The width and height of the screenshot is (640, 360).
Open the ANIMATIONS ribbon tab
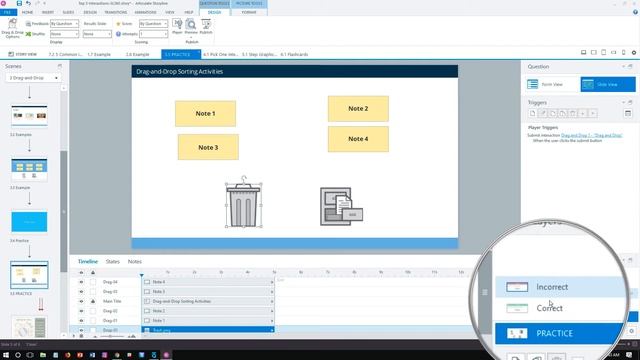pyautogui.click(x=145, y=12)
